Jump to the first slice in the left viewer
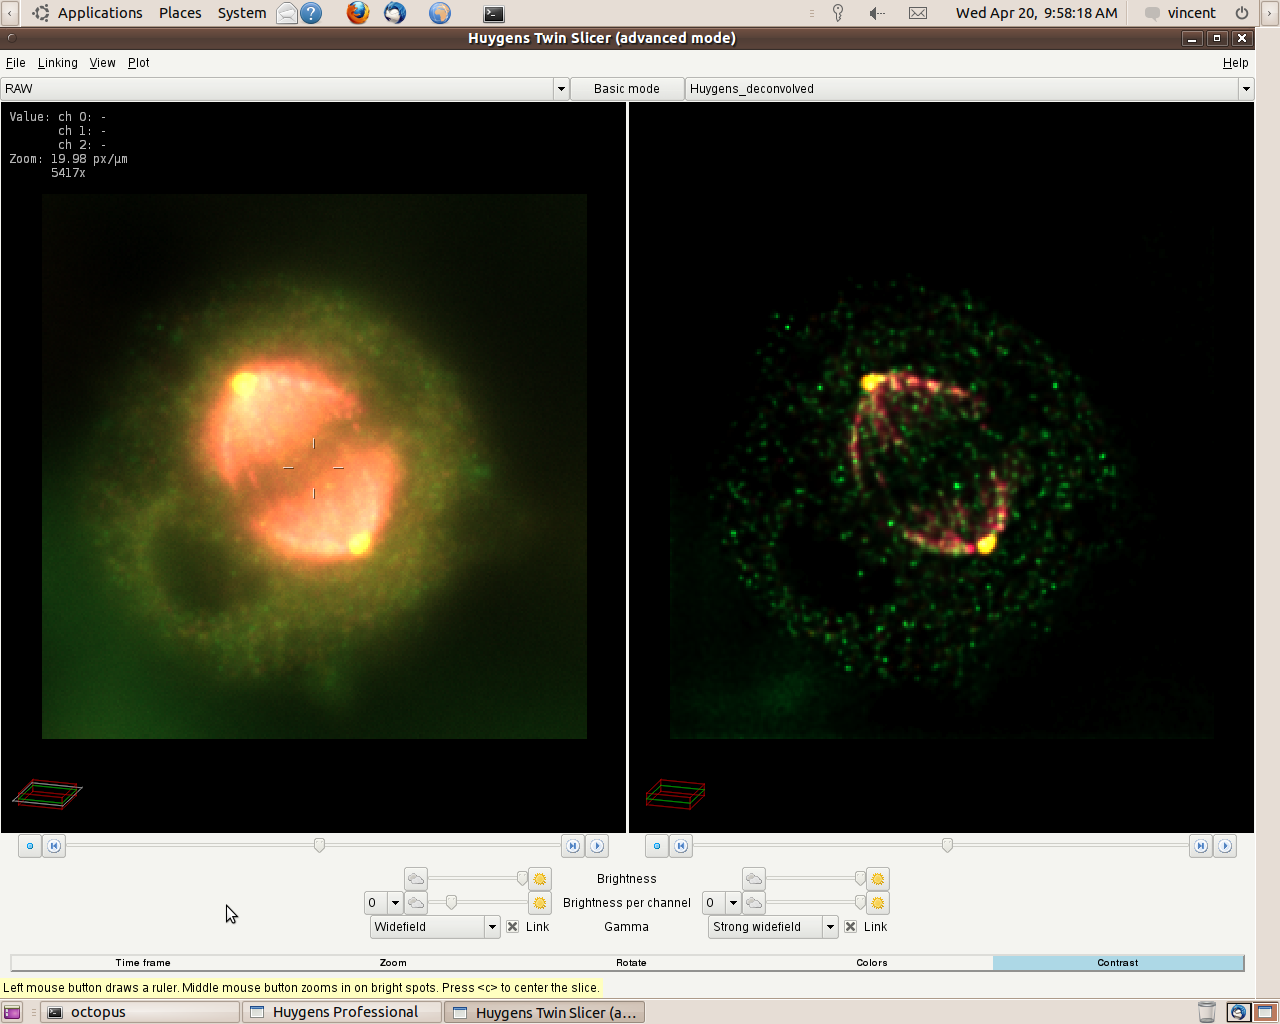1280x1024 pixels. [x=54, y=846]
